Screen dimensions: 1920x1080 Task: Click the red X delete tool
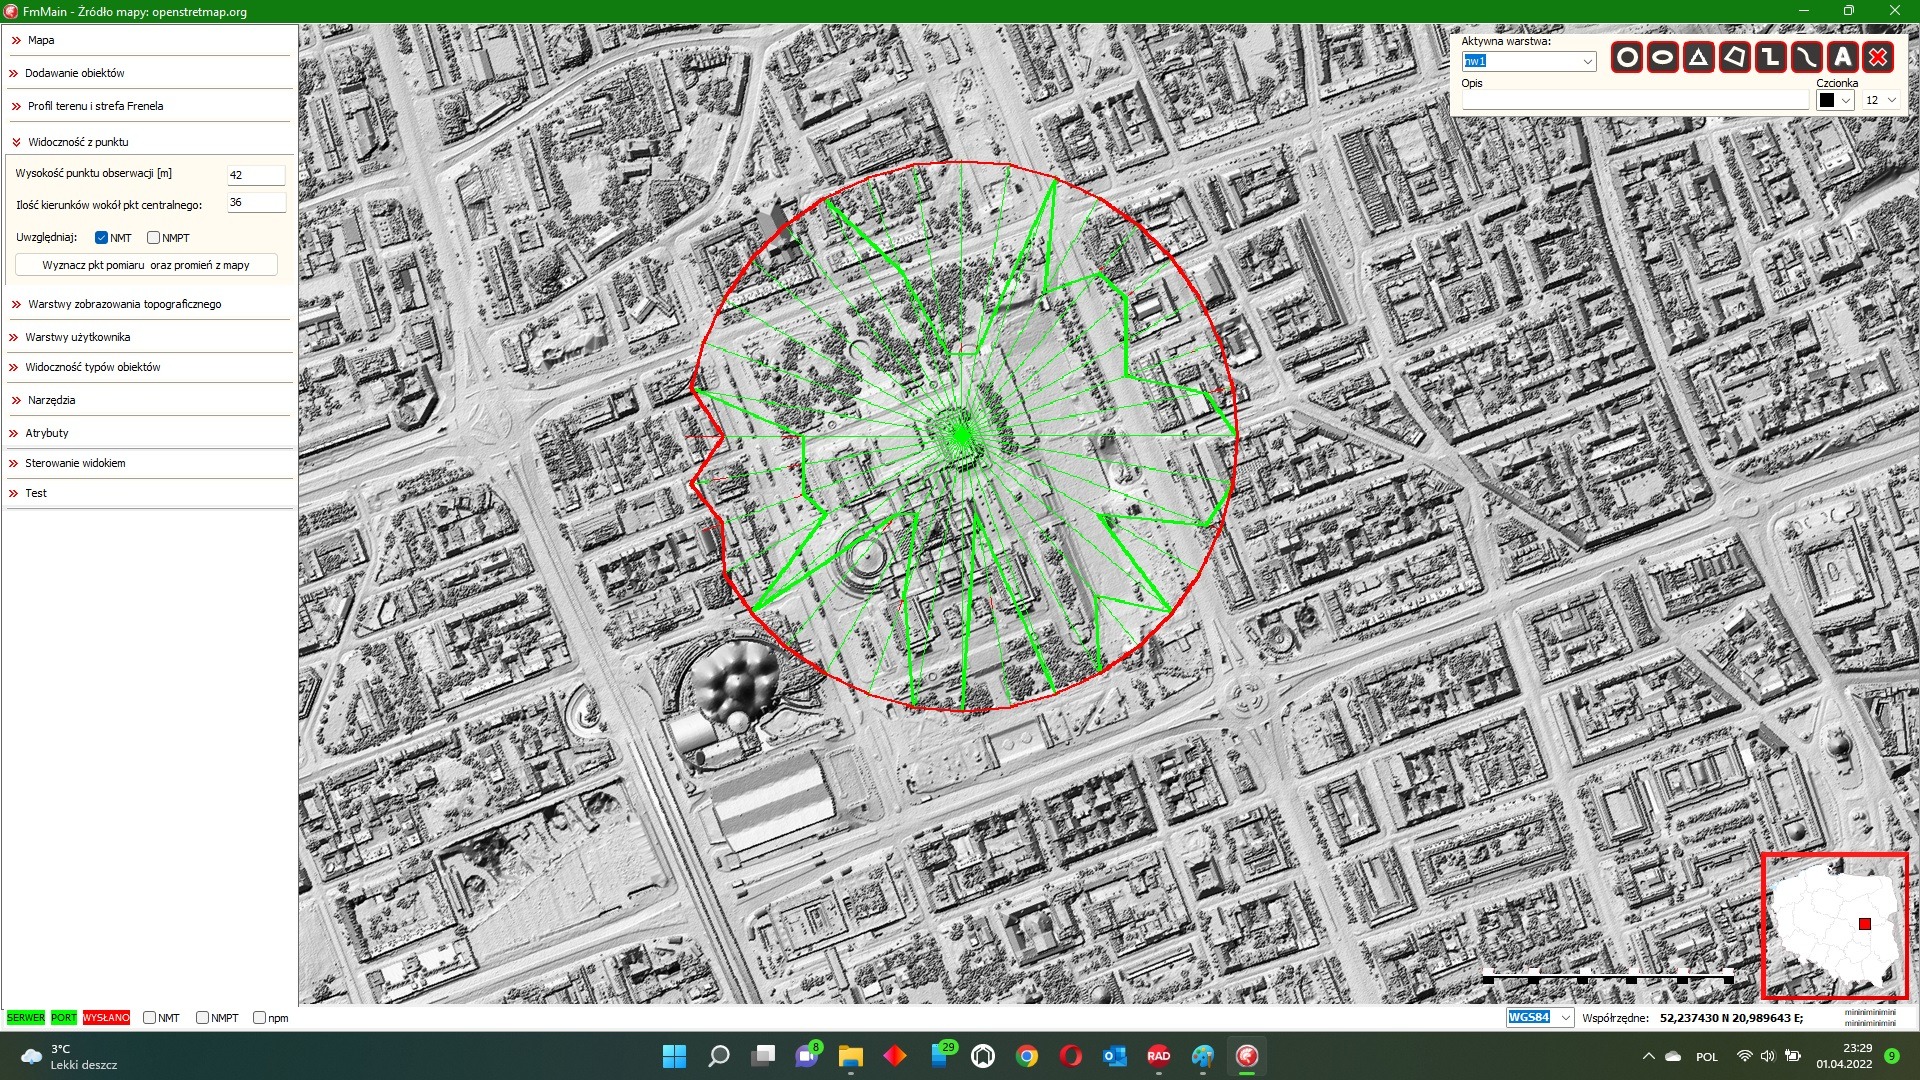point(1878,58)
